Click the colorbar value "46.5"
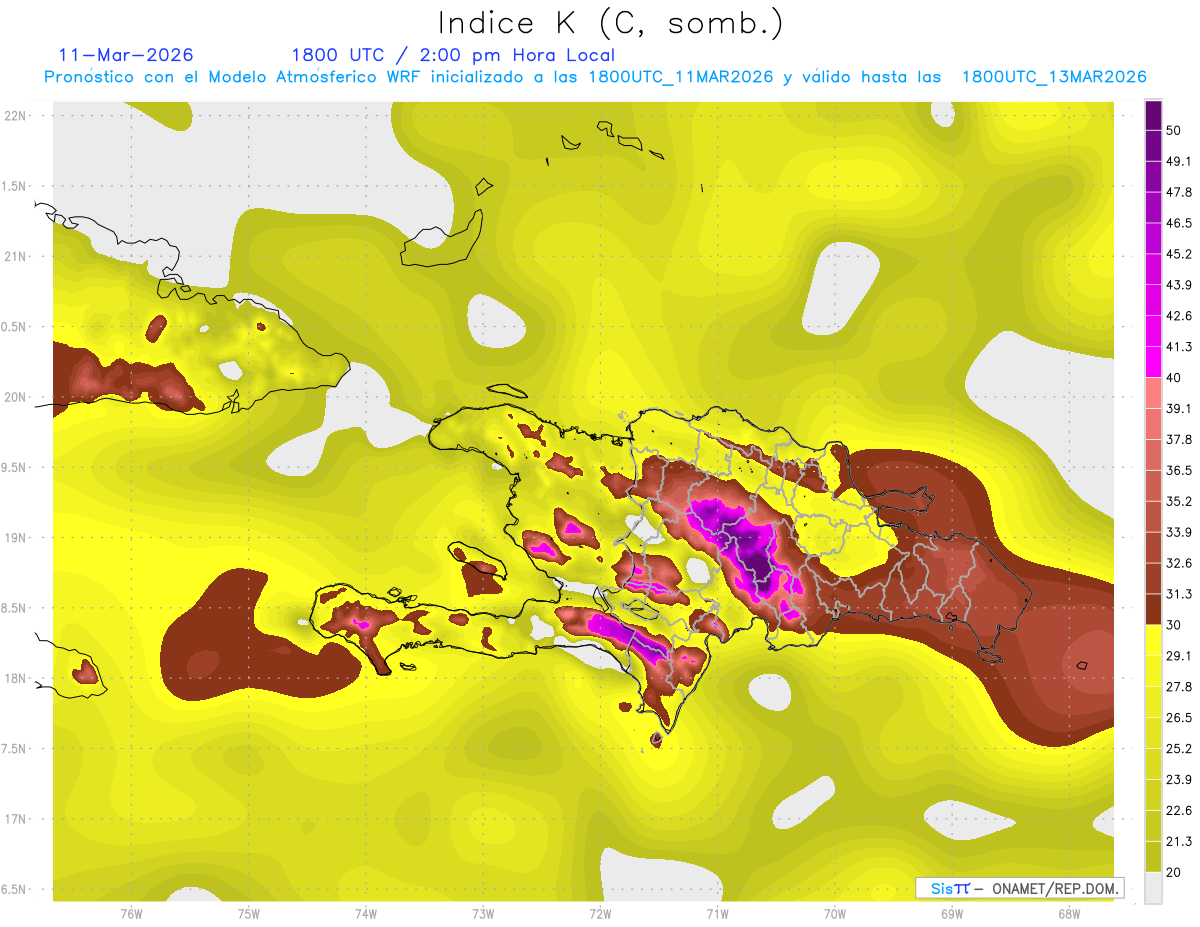 pos(1179,223)
